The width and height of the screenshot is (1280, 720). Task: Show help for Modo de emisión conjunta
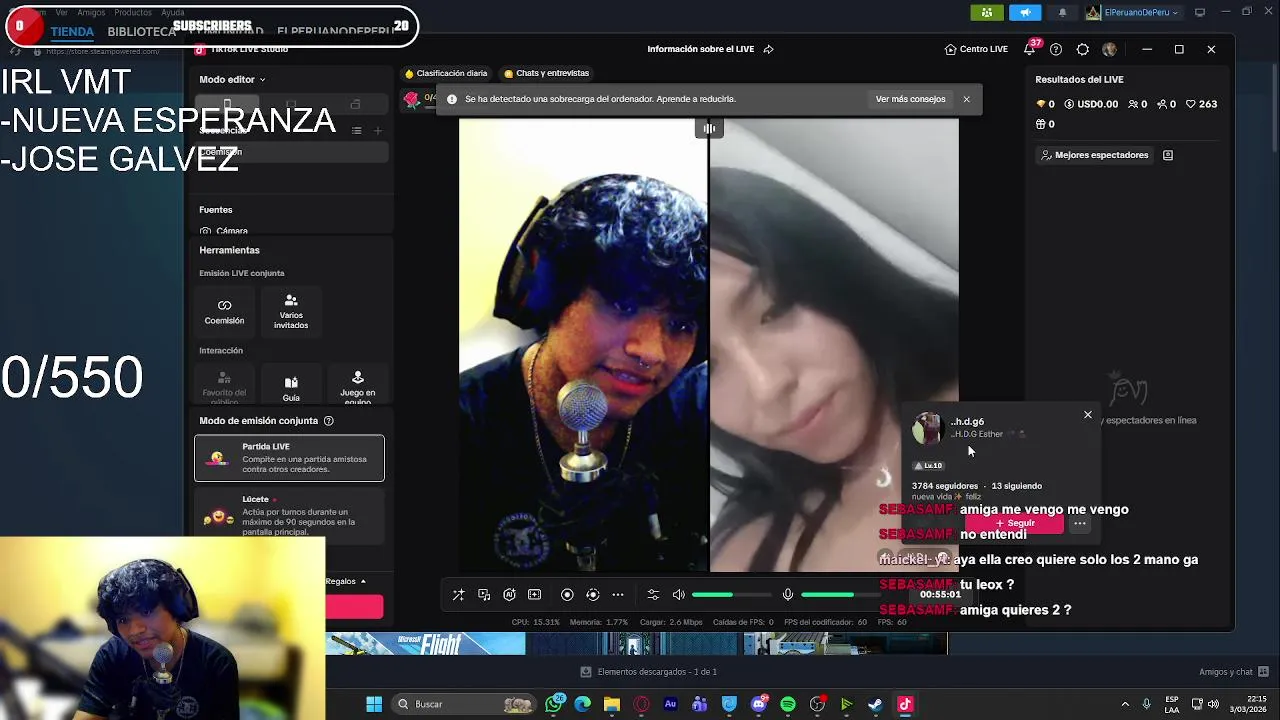click(328, 421)
